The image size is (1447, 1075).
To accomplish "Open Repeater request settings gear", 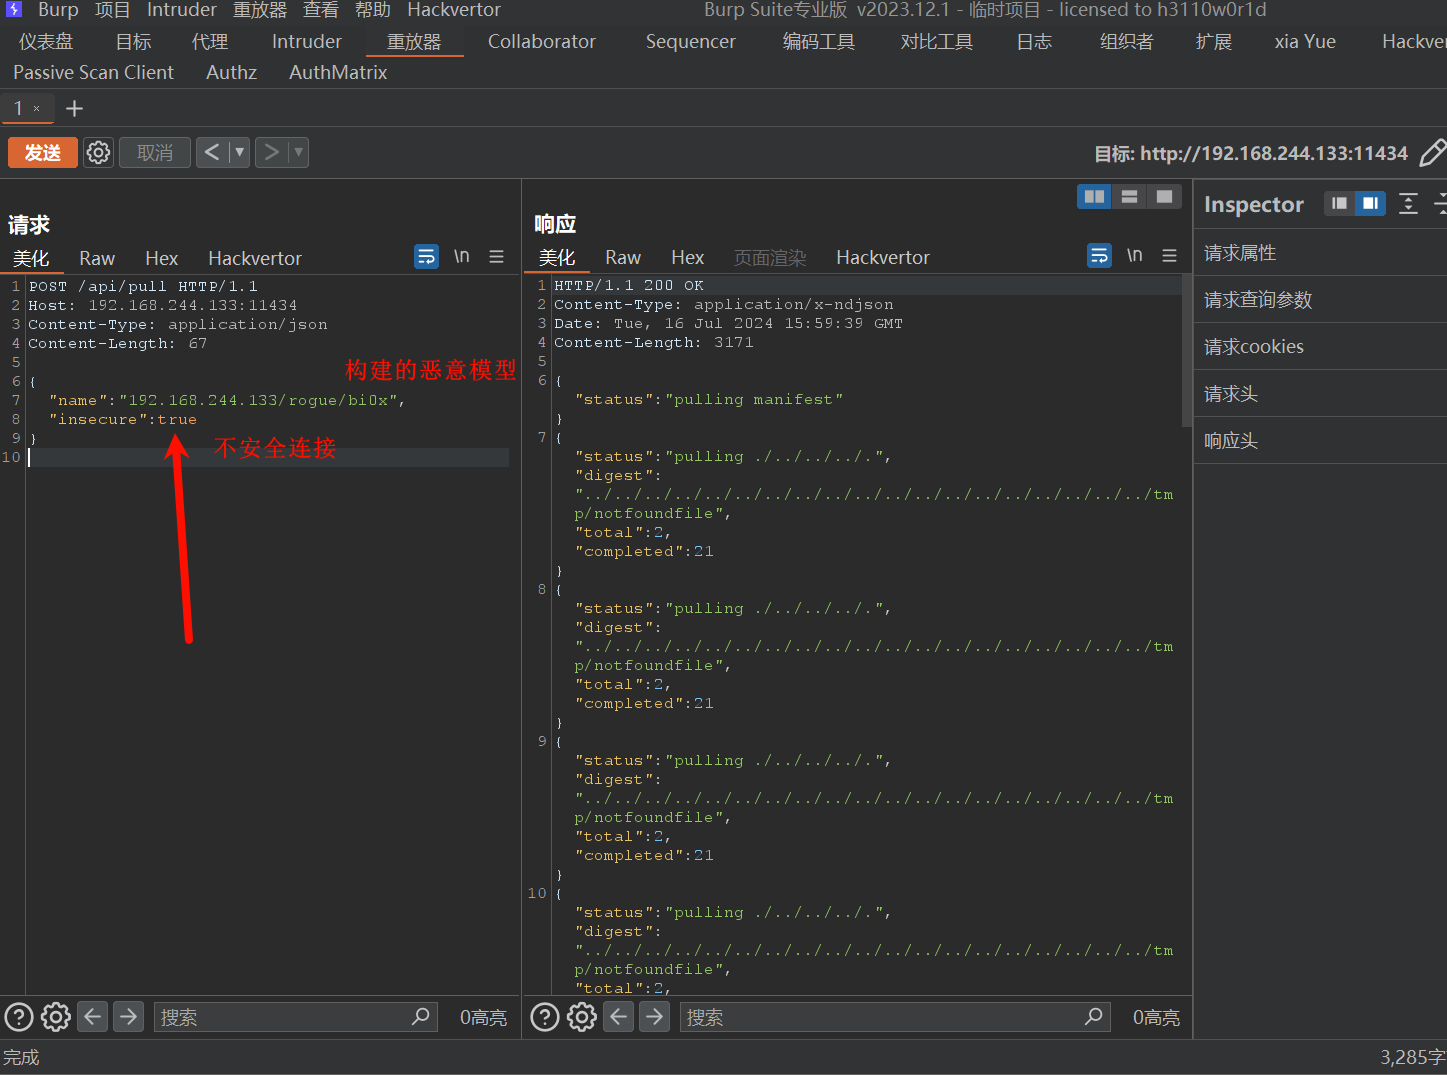I will 98,152.
